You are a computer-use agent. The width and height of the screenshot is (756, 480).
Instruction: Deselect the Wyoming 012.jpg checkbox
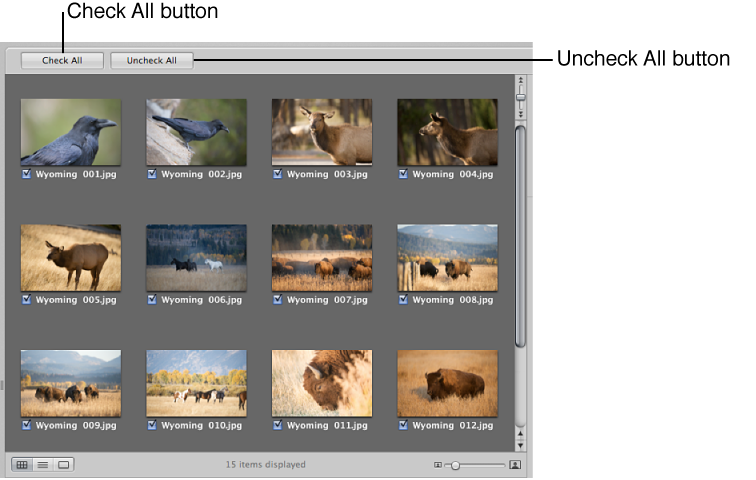403,425
